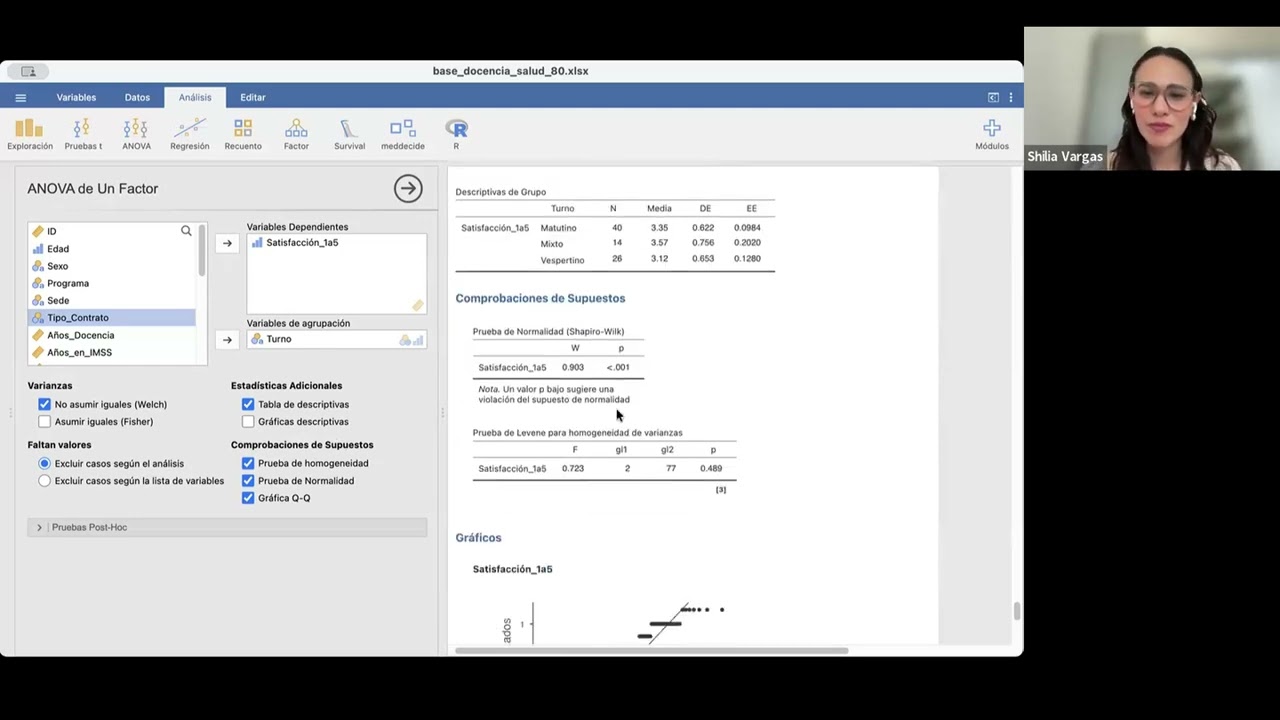
Task: Open the Factor analysis menu
Action: click(296, 134)
